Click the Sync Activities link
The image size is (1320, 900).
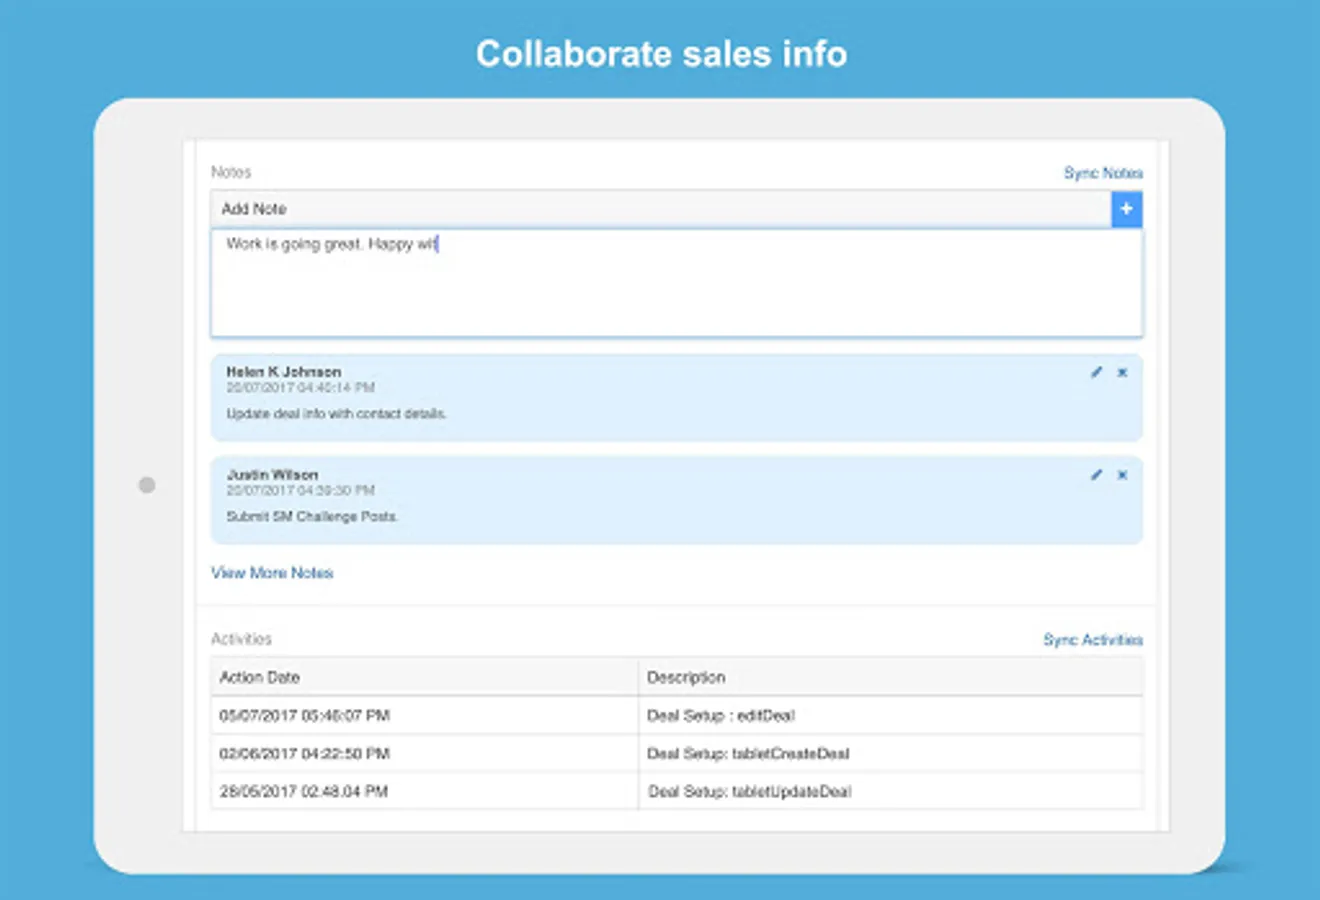(1092, 640)
